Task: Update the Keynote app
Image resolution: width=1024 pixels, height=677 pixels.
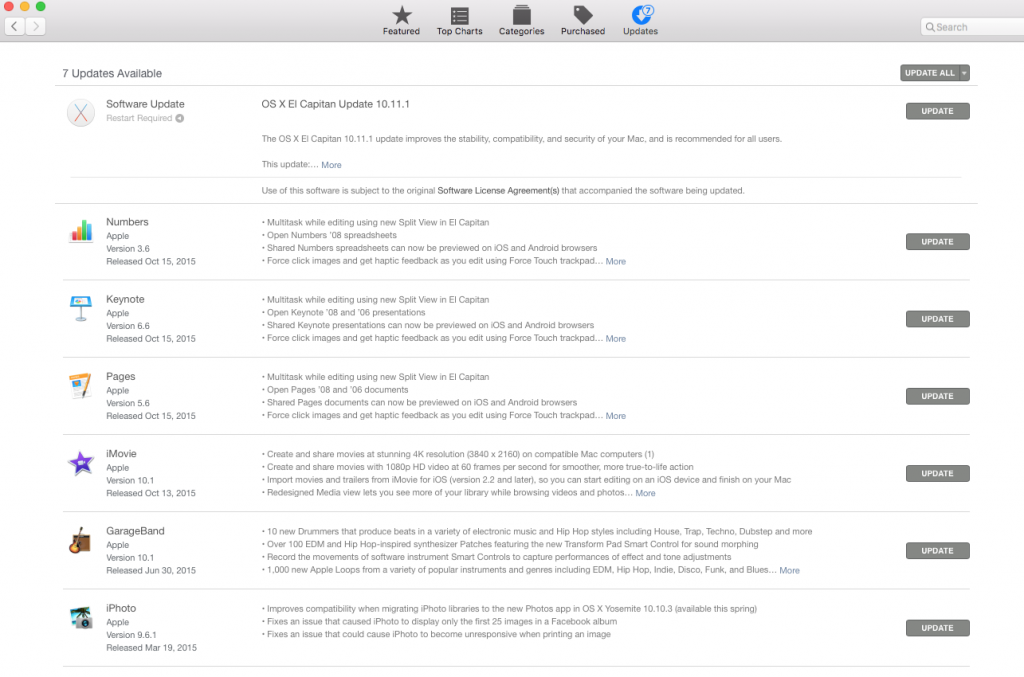Action: pyautogui.click(x=937, y=319)
